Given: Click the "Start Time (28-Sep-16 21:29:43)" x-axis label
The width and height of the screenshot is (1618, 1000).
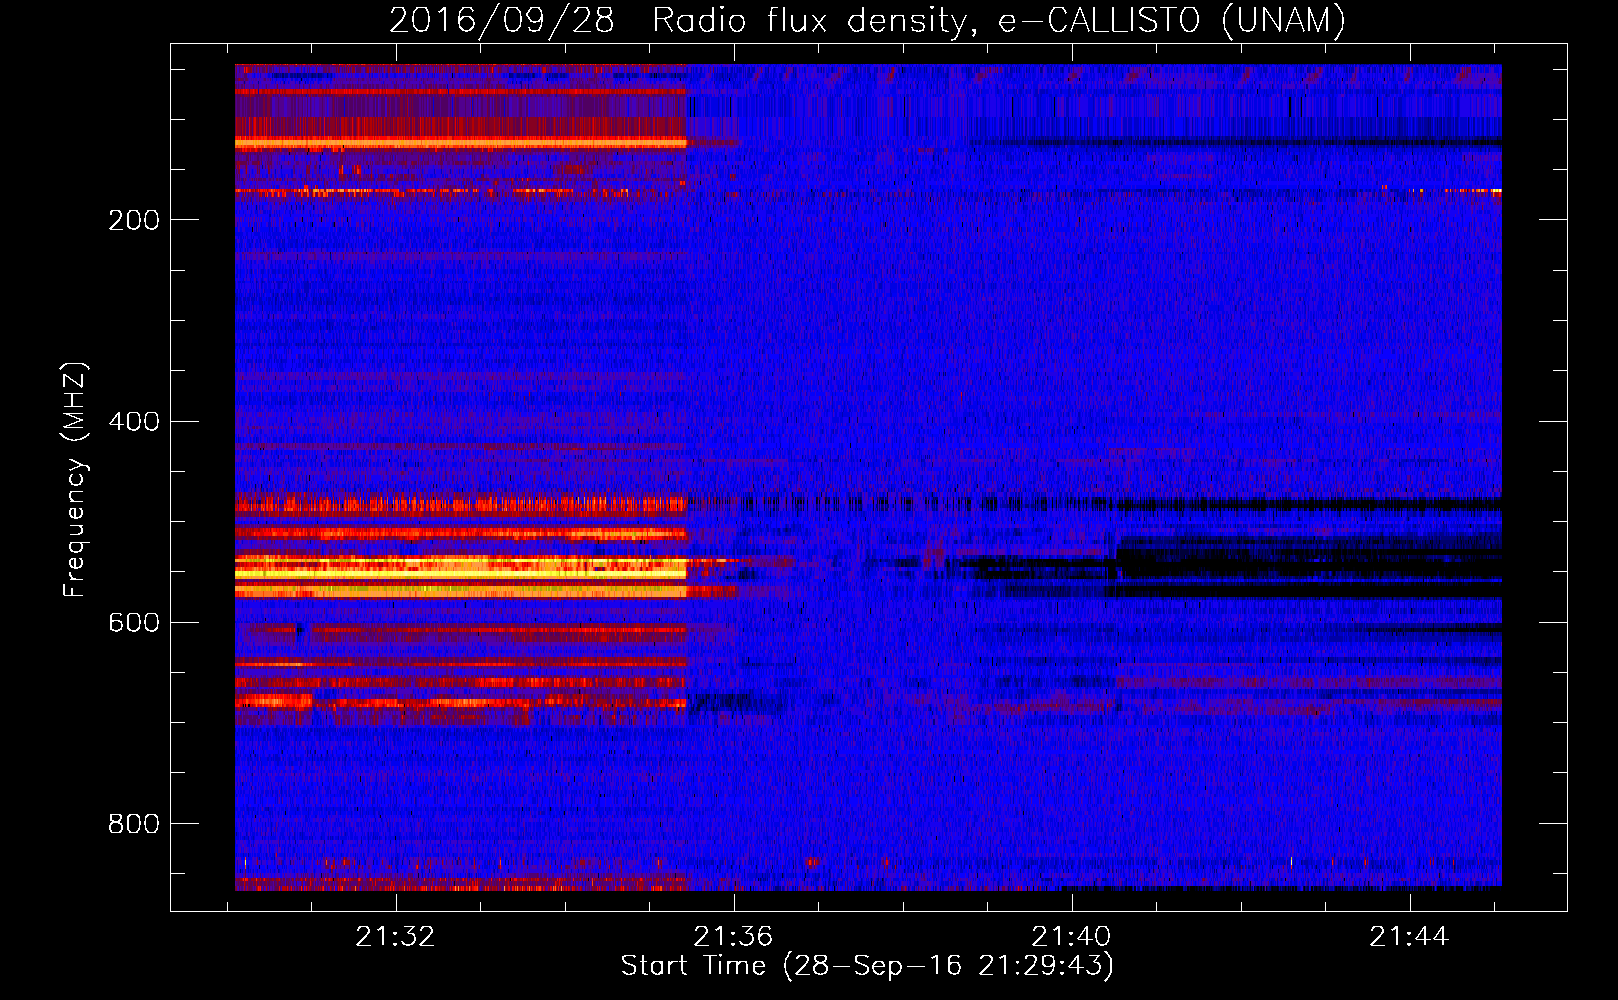Looking at the screenshot, I should [x=867, y=966].
